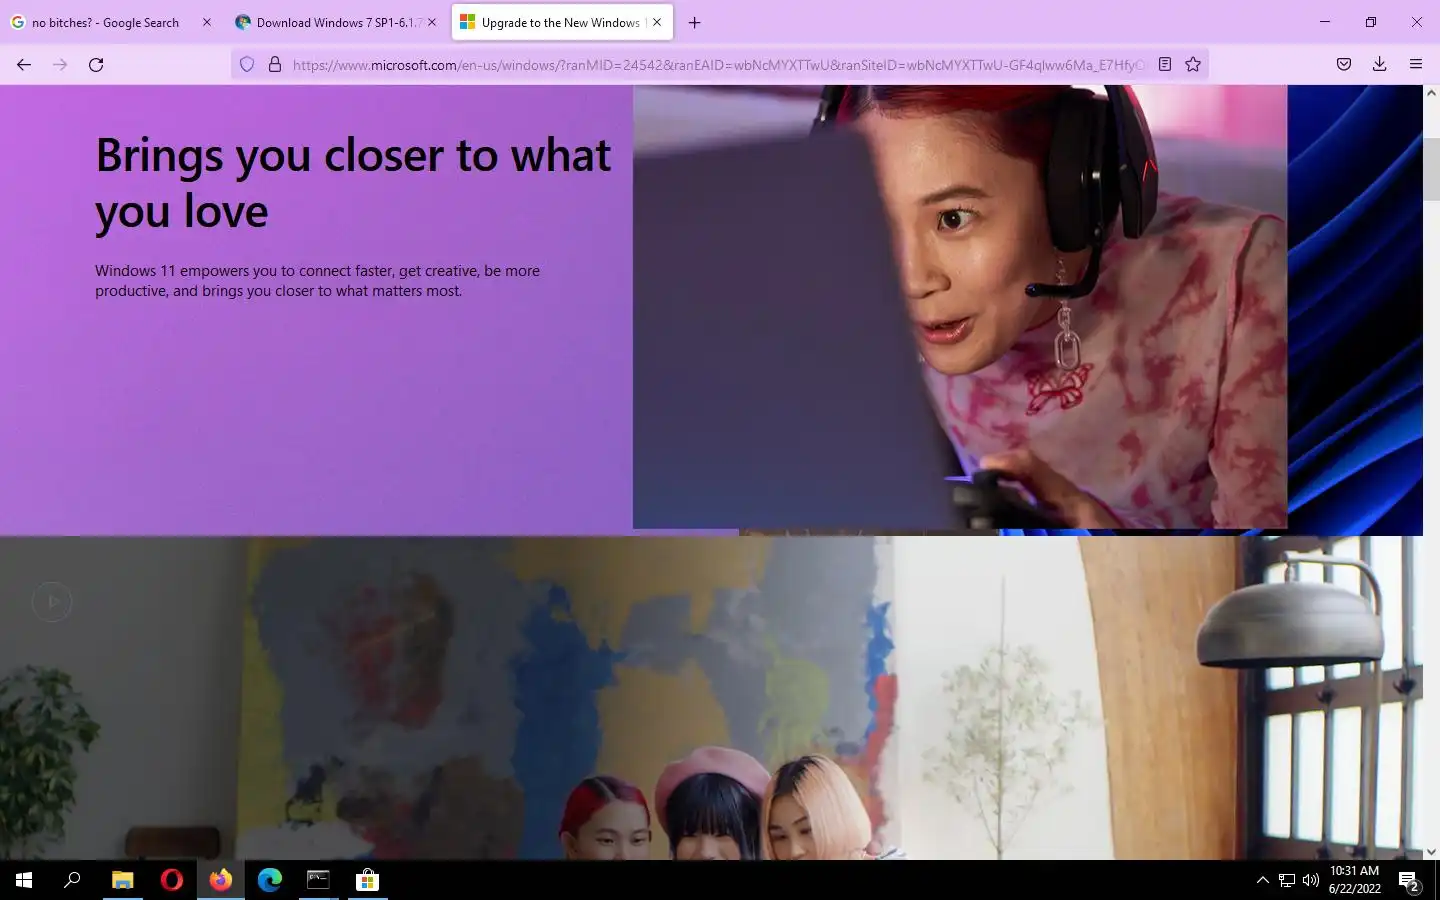This screenshot has height=900, width=1440.
Task: Close the Download Windows 7 tab
Action: click(432, 22)
